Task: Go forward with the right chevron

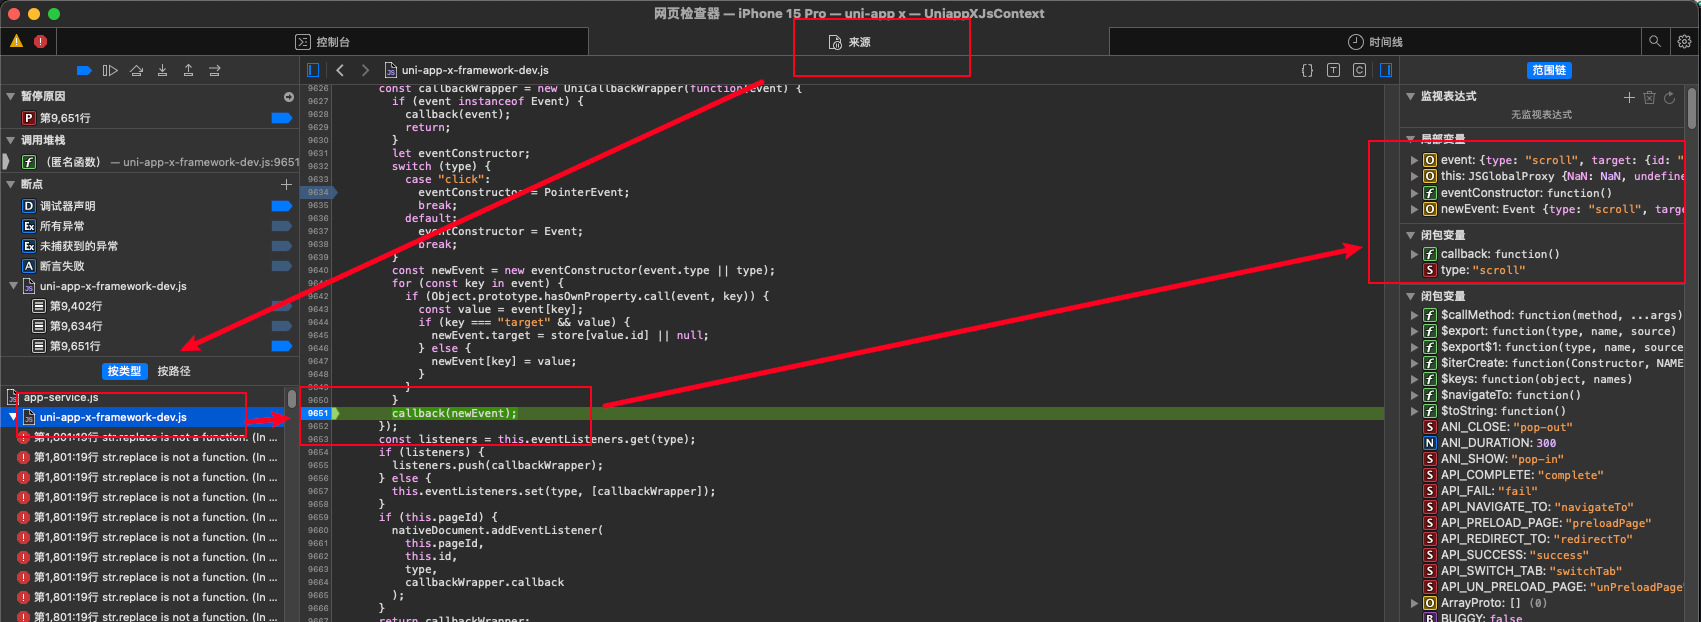Action: 365,70
